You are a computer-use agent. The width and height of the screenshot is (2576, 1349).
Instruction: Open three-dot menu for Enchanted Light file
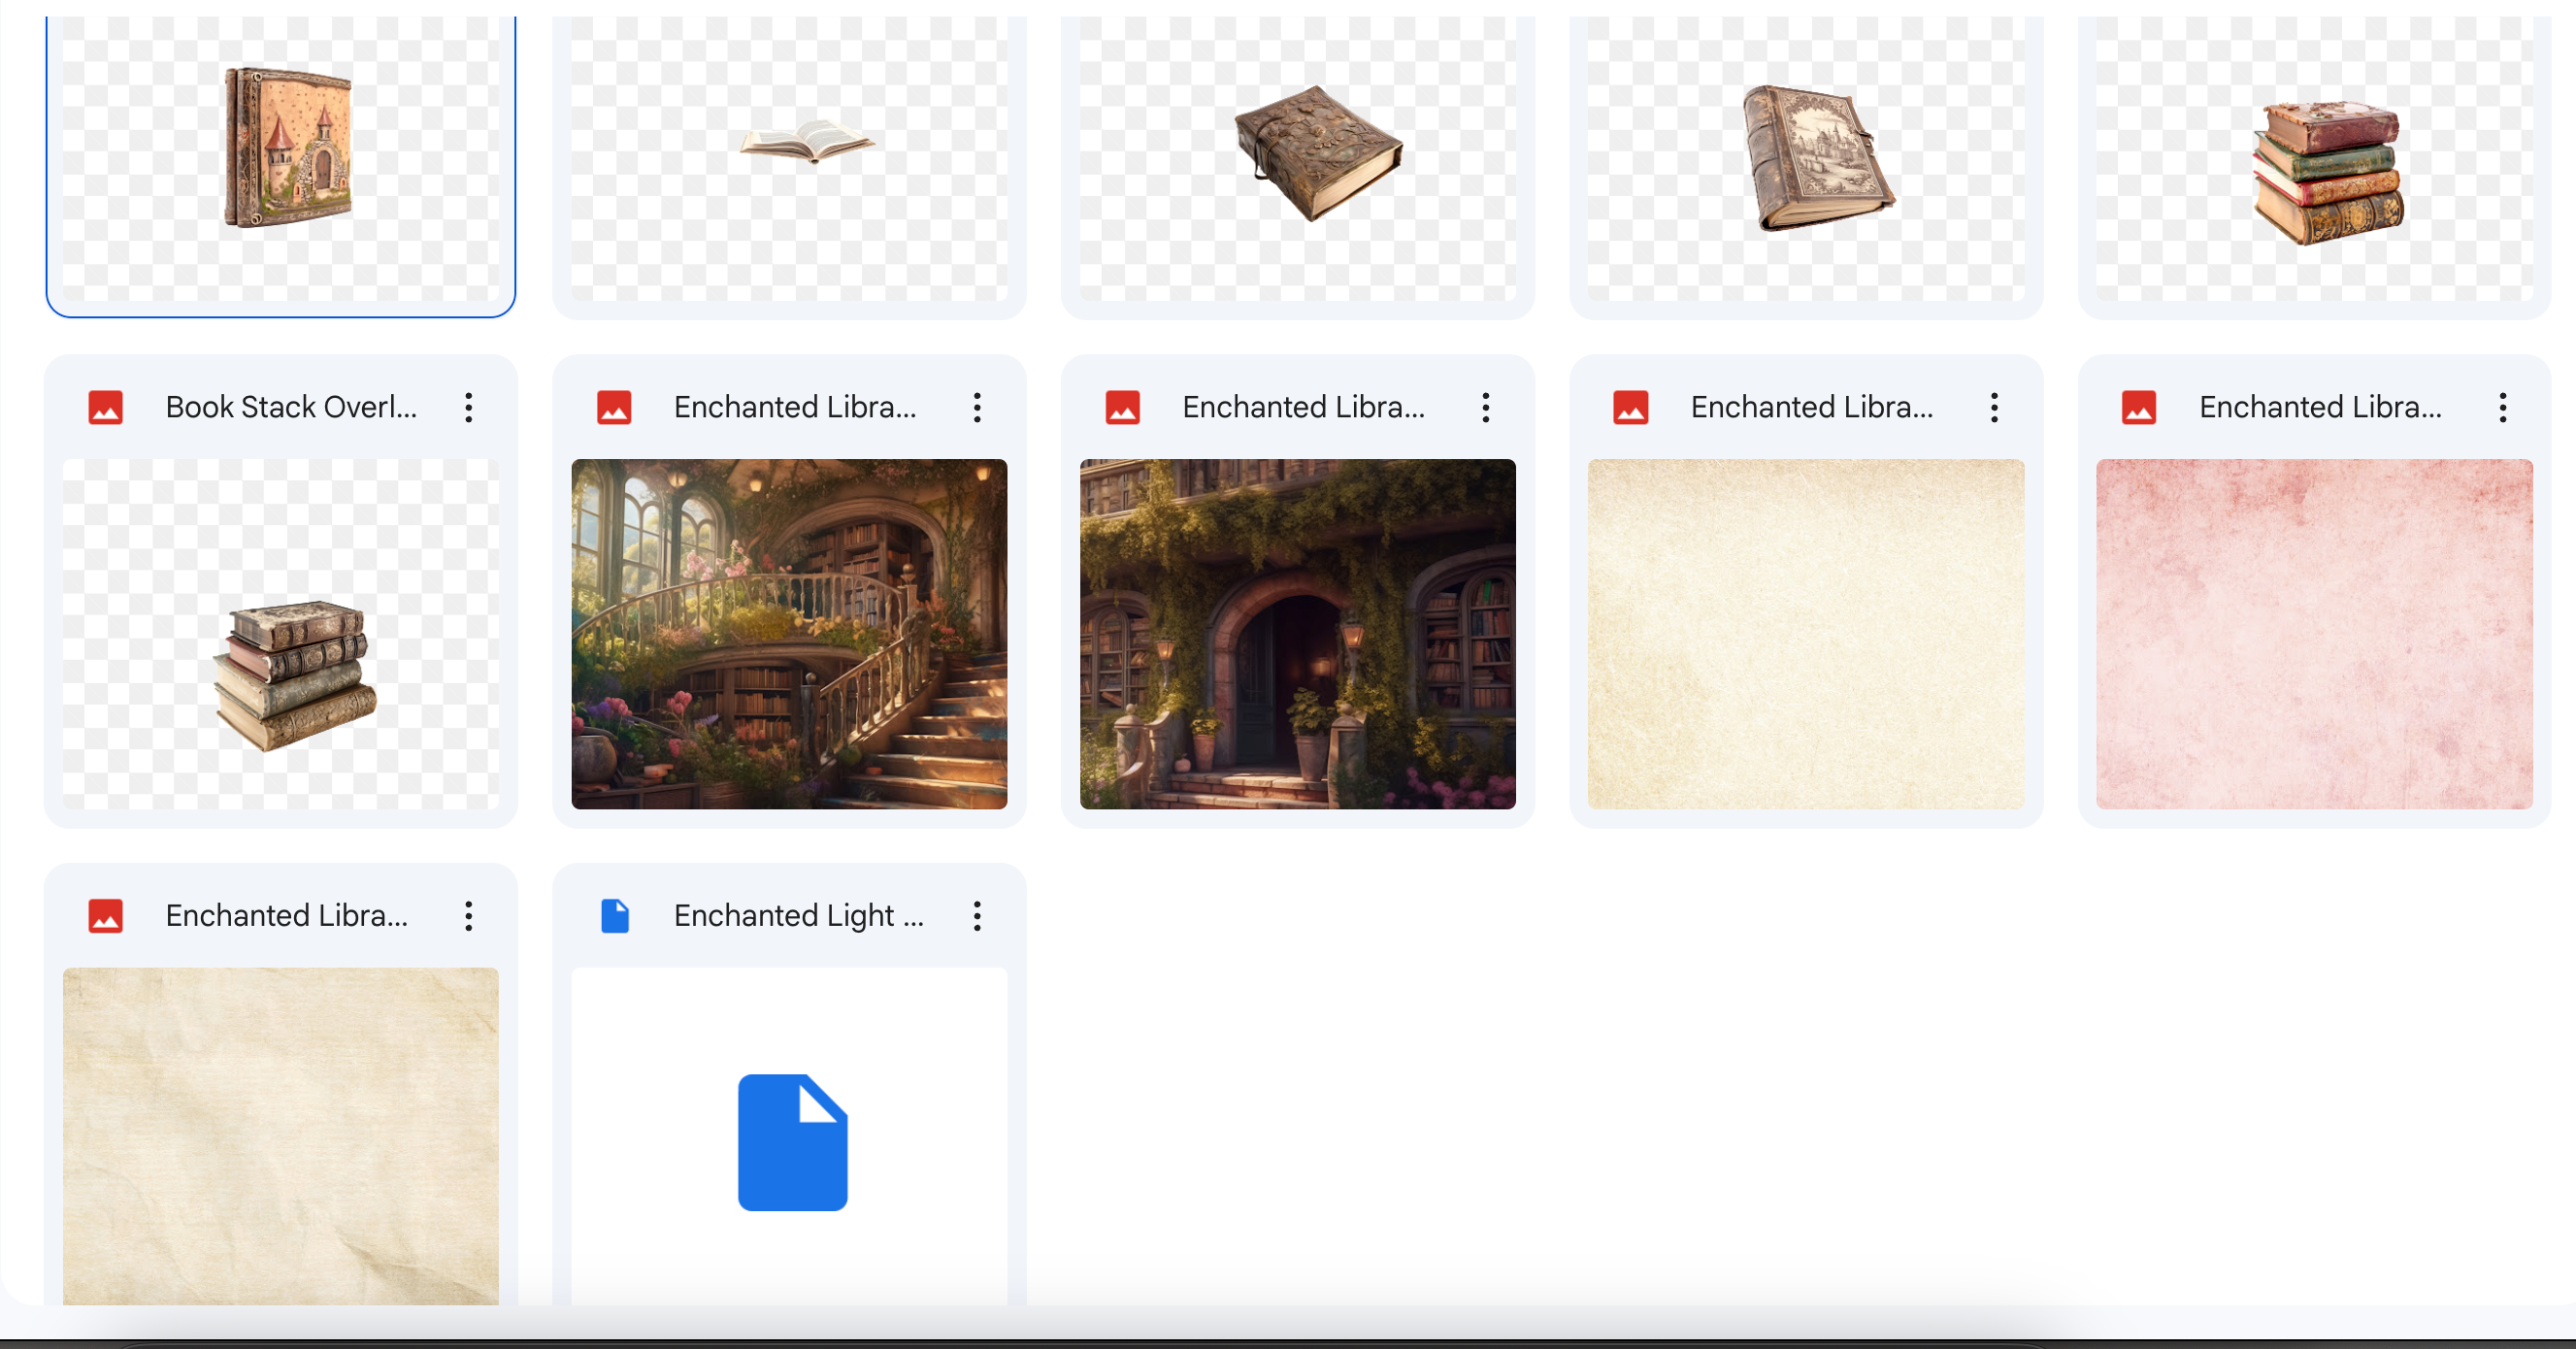coord(977,915)
